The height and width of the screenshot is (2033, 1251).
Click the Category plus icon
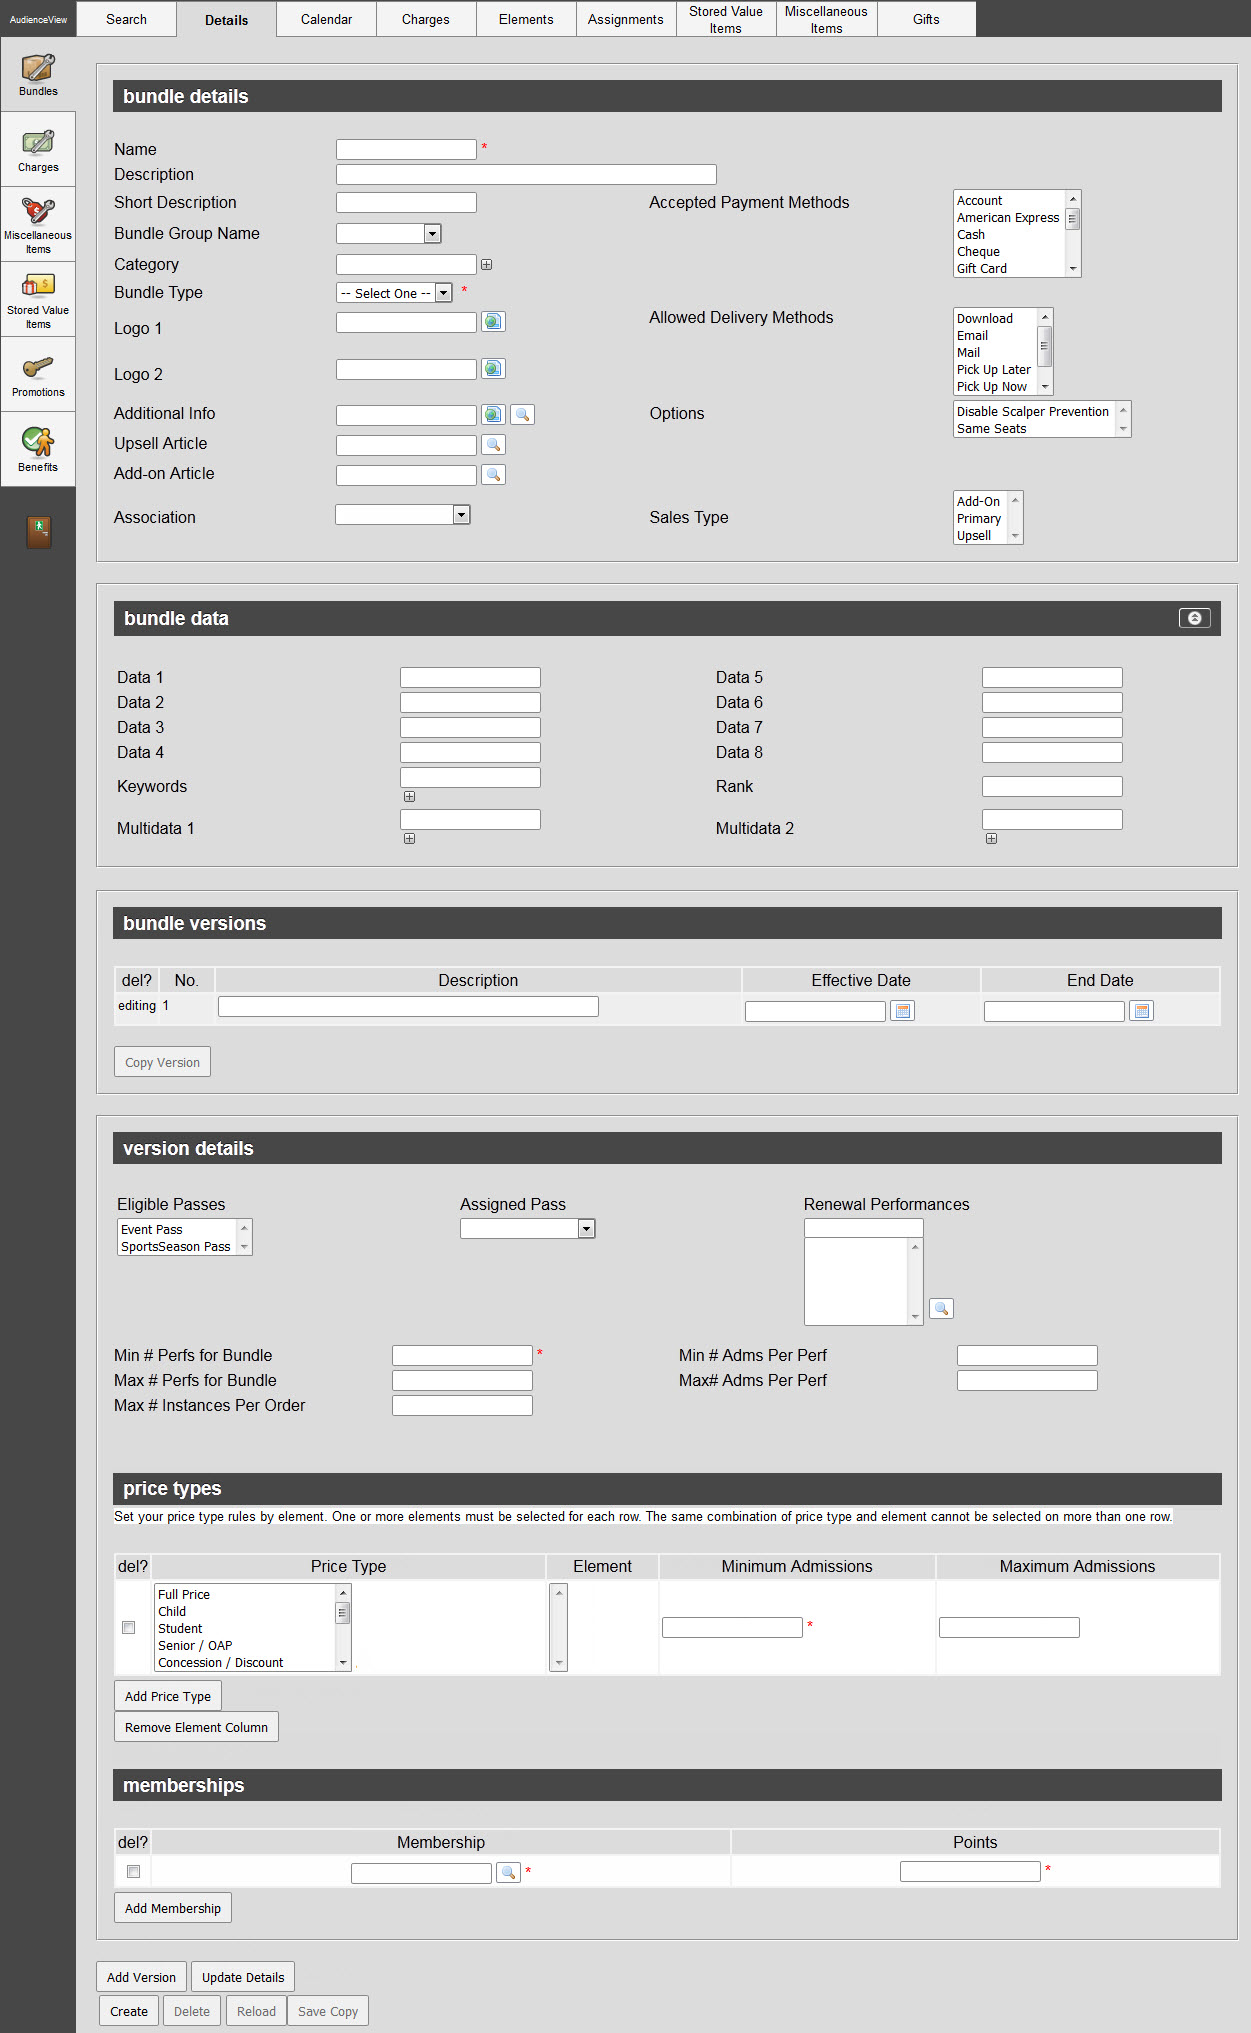tap(486, 265)
